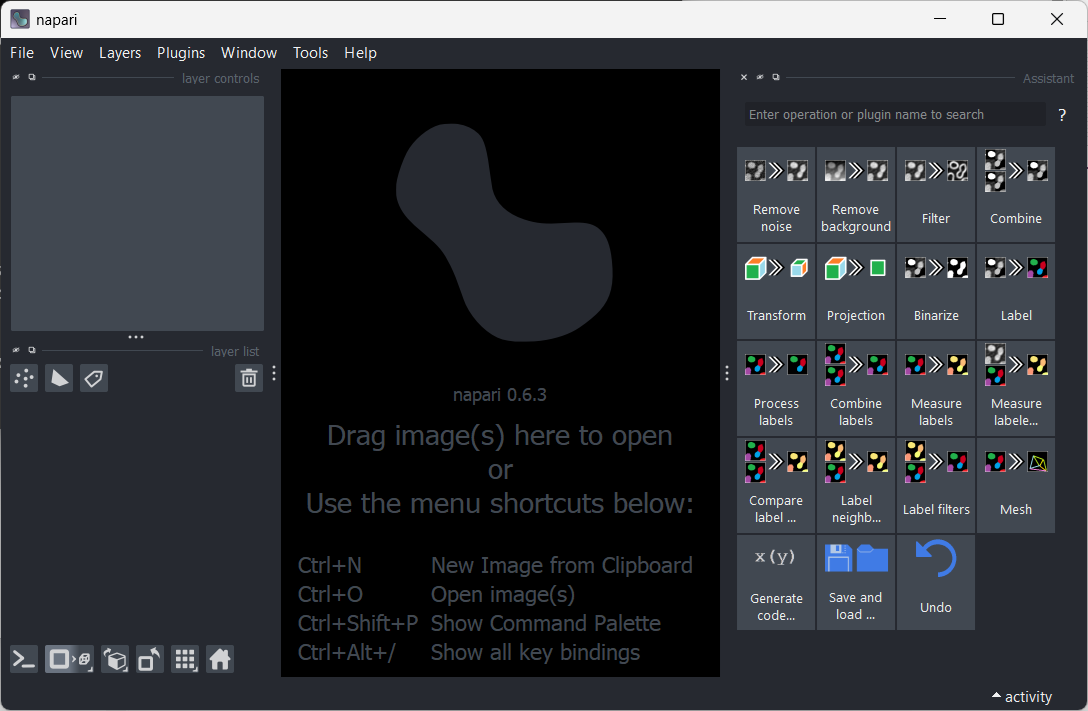Close the Assistant panel

[x=744, y=77]
